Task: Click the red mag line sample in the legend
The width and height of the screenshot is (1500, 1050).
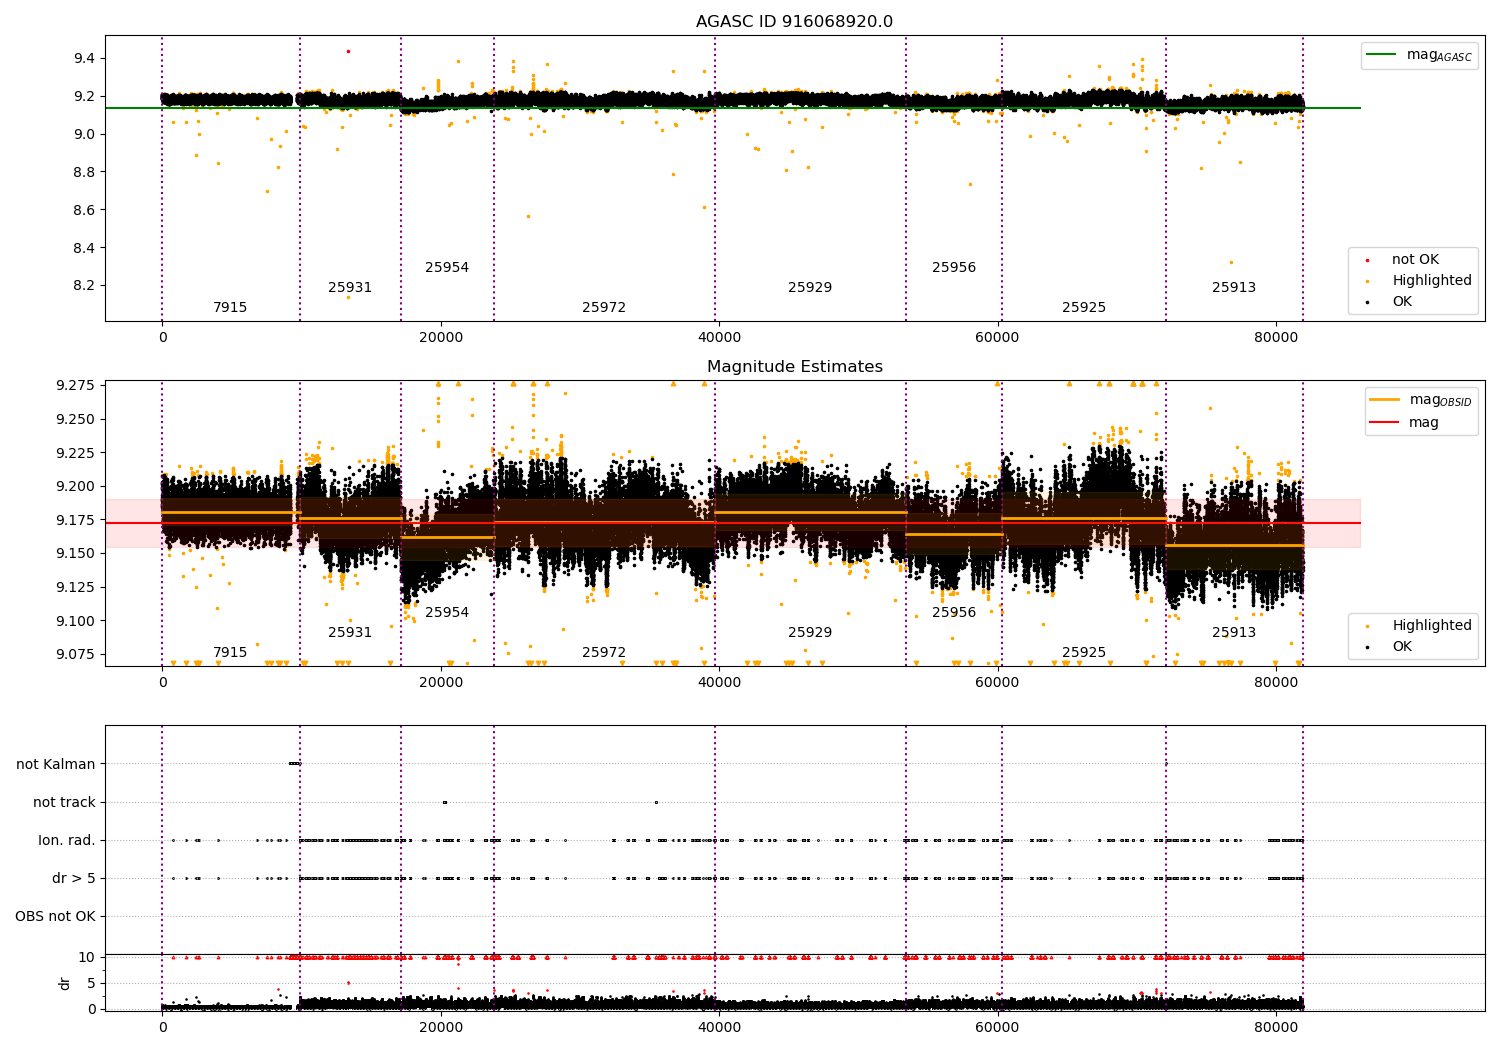Action: click(x=1385, y=423)
